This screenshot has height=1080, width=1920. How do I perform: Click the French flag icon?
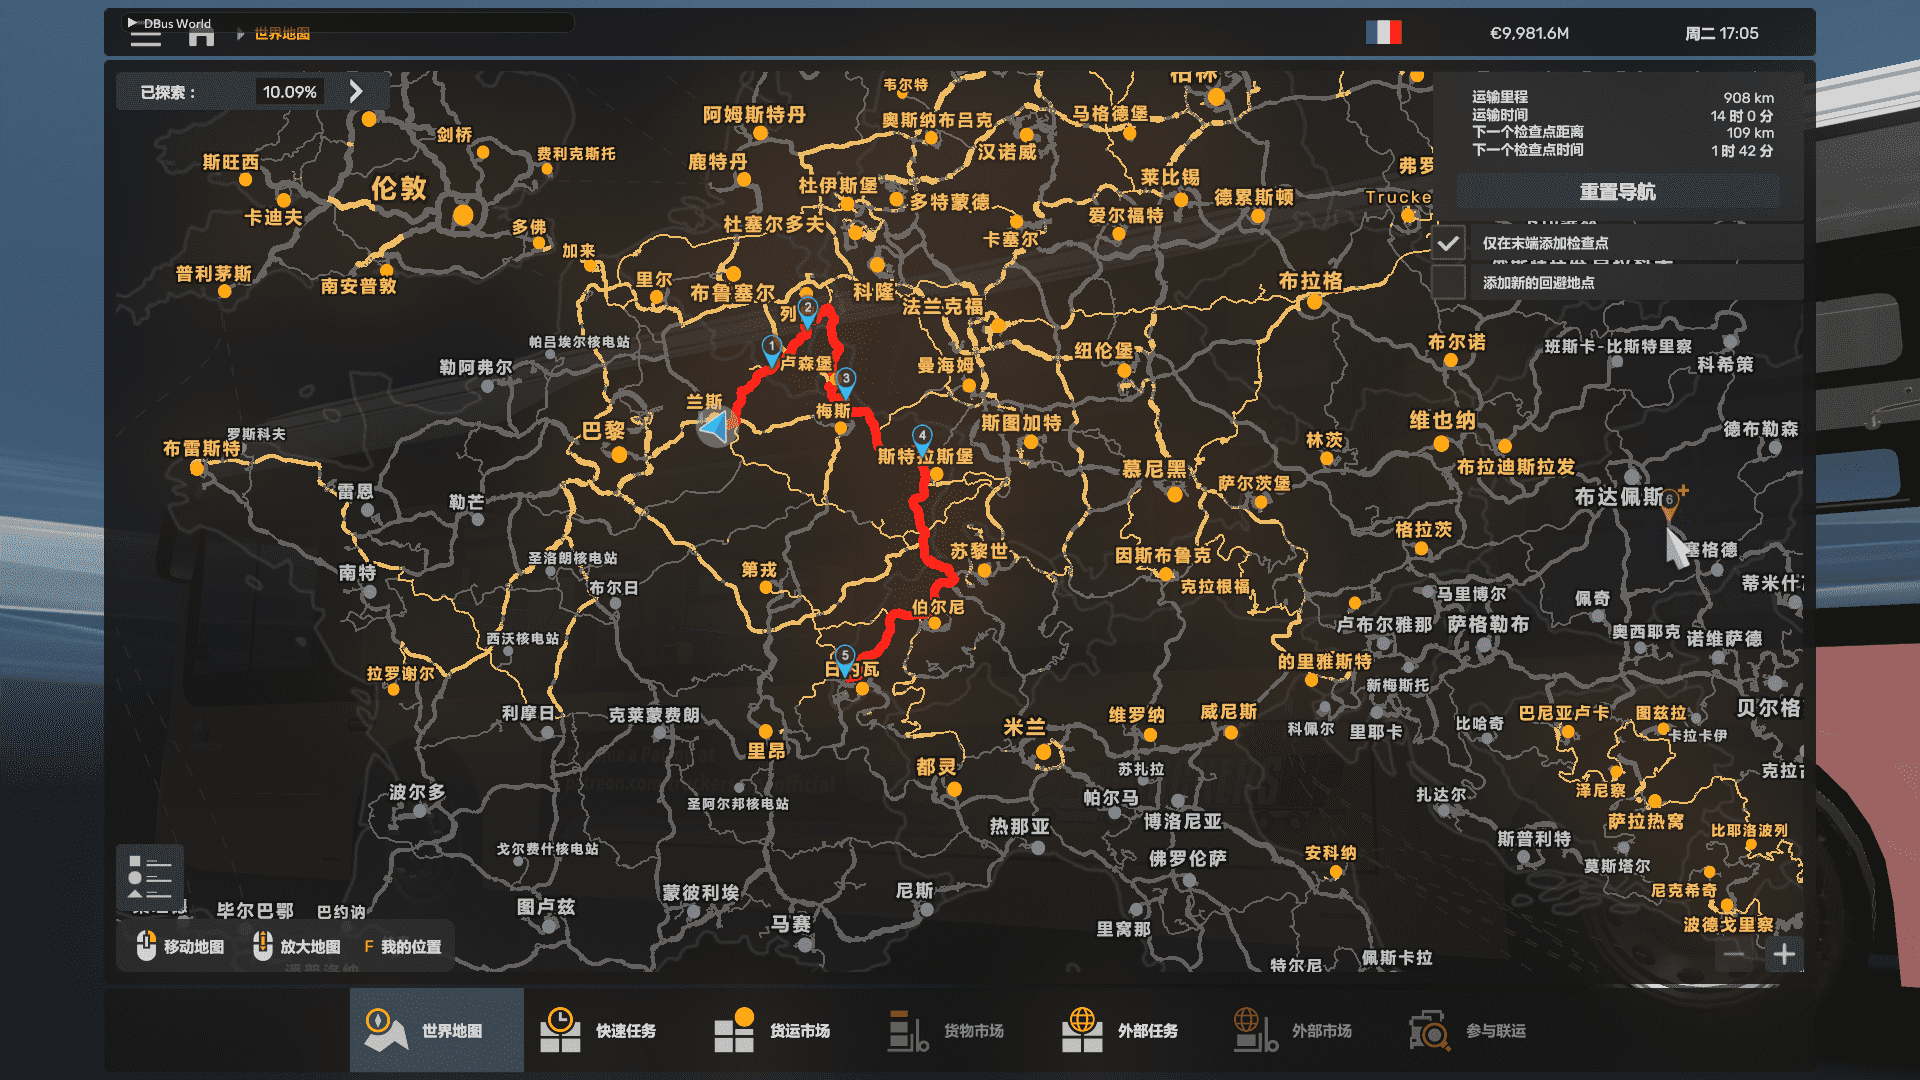tap(1383, 33)
